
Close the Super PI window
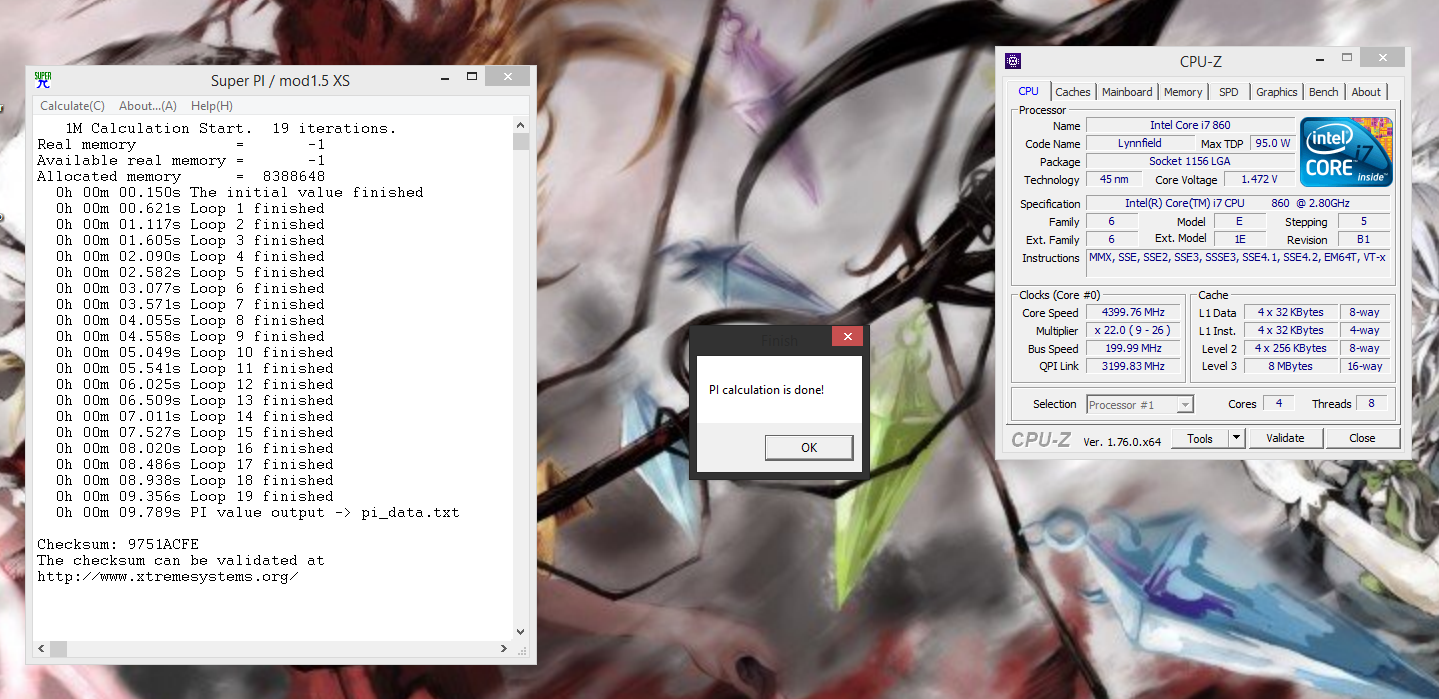(x=510, y=77)
